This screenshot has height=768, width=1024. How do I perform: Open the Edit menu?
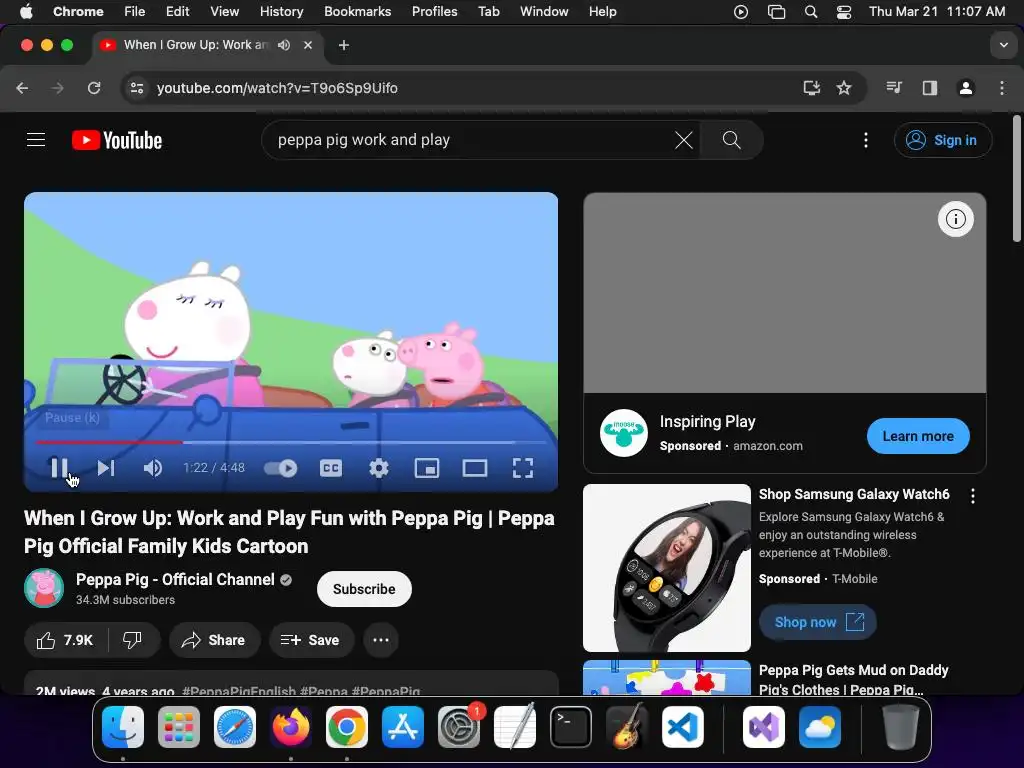177,12
